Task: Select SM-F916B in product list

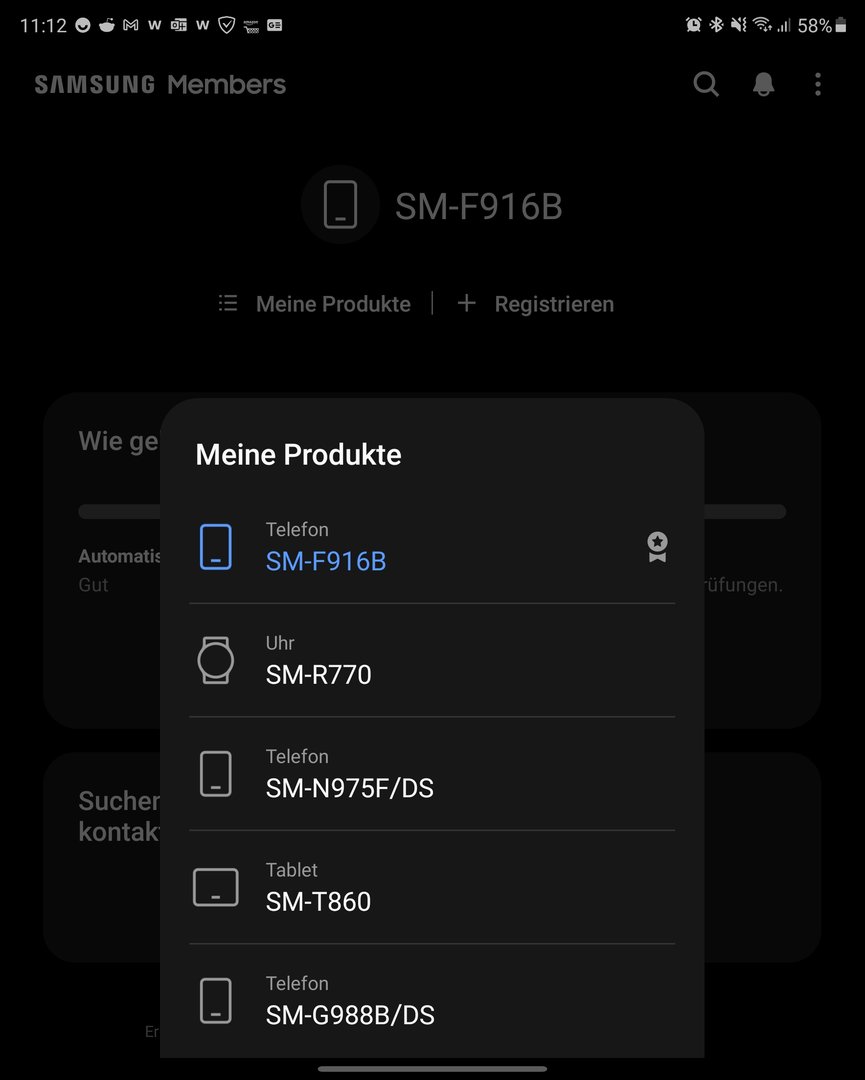Action: pyautogui.click(x=432, y=547)
